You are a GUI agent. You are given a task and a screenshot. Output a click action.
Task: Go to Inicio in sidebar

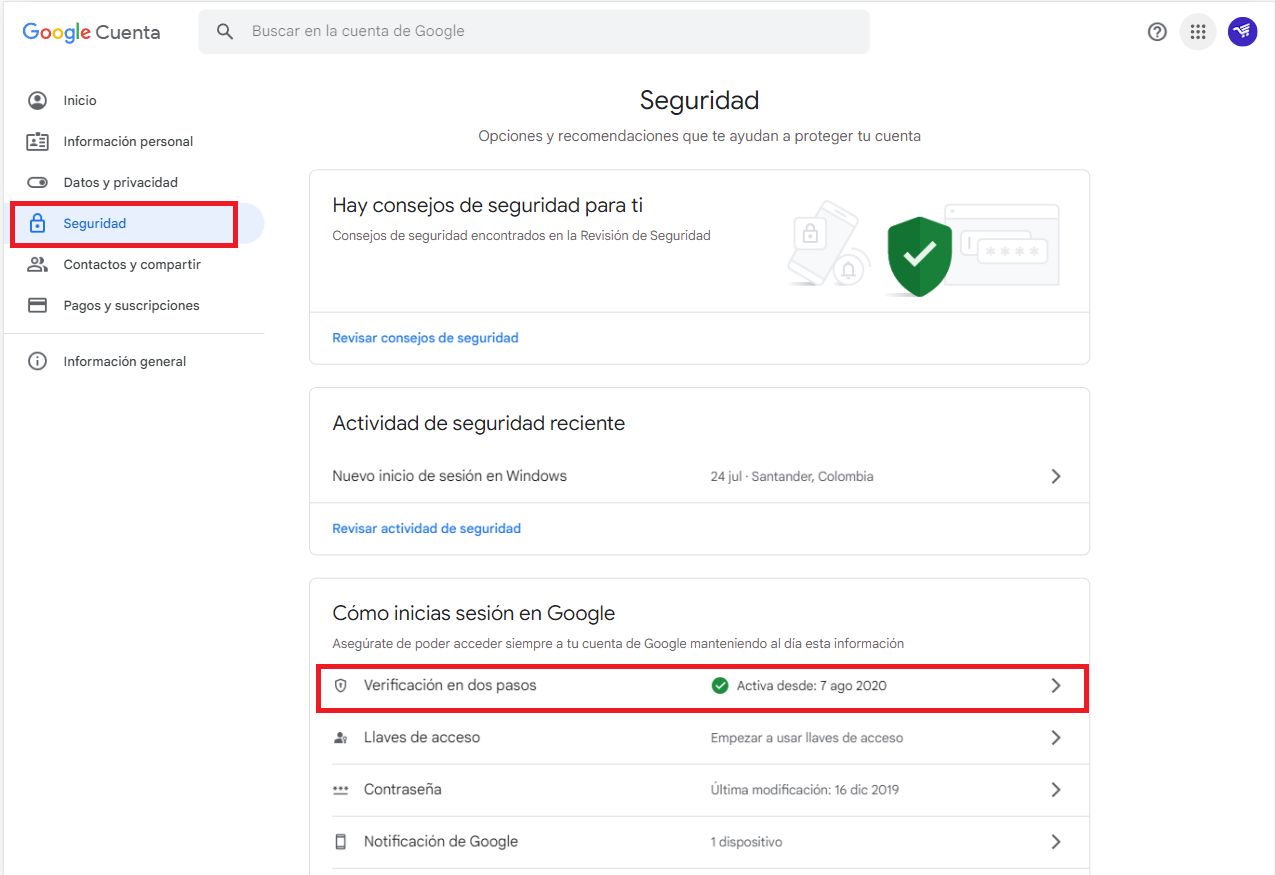coord(80,101)
